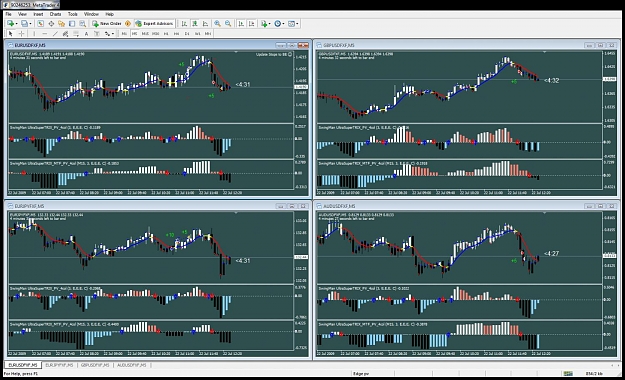This screenshot has height=380, width=625.
Task: Tick the Update Stops to BE box
Action: [290, 54]
